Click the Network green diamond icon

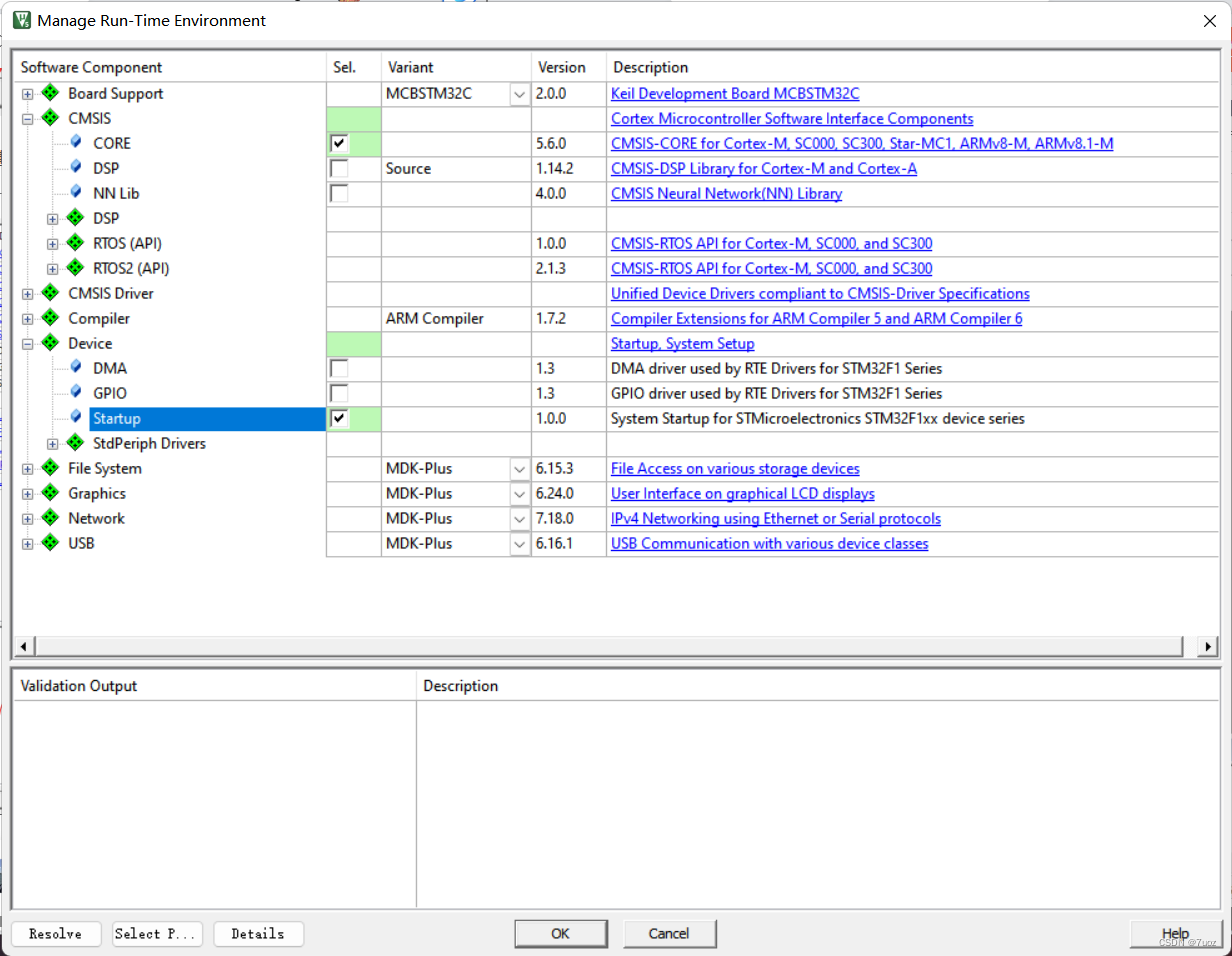[50, 518]
